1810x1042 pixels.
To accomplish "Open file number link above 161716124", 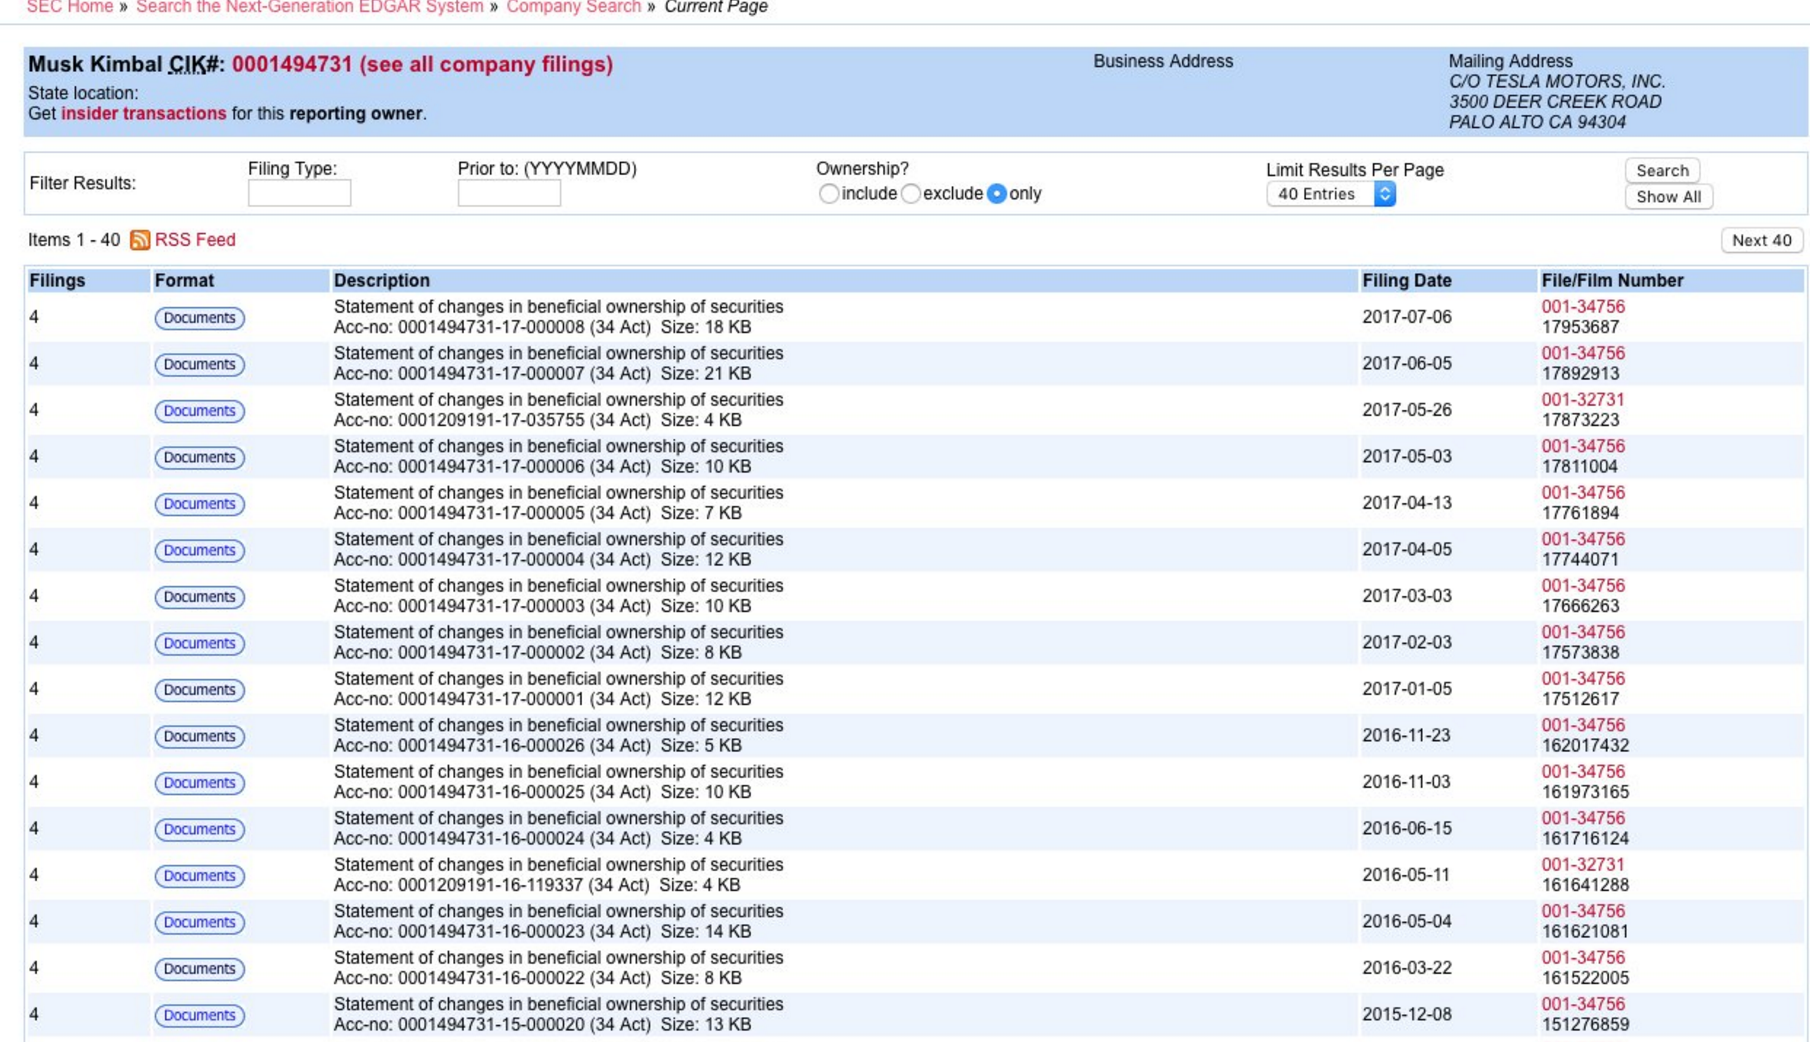I will tap(1583, 819).
